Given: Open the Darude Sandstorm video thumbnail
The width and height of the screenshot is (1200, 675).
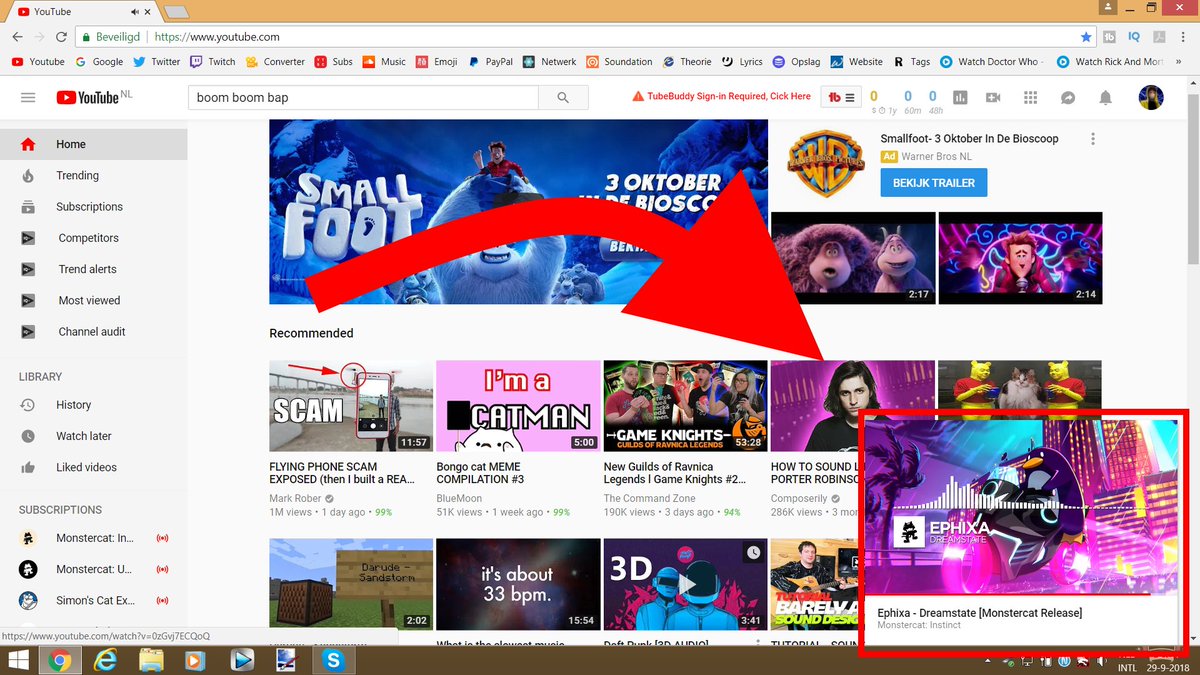Looking at the screenshot, I should point(351,585).
